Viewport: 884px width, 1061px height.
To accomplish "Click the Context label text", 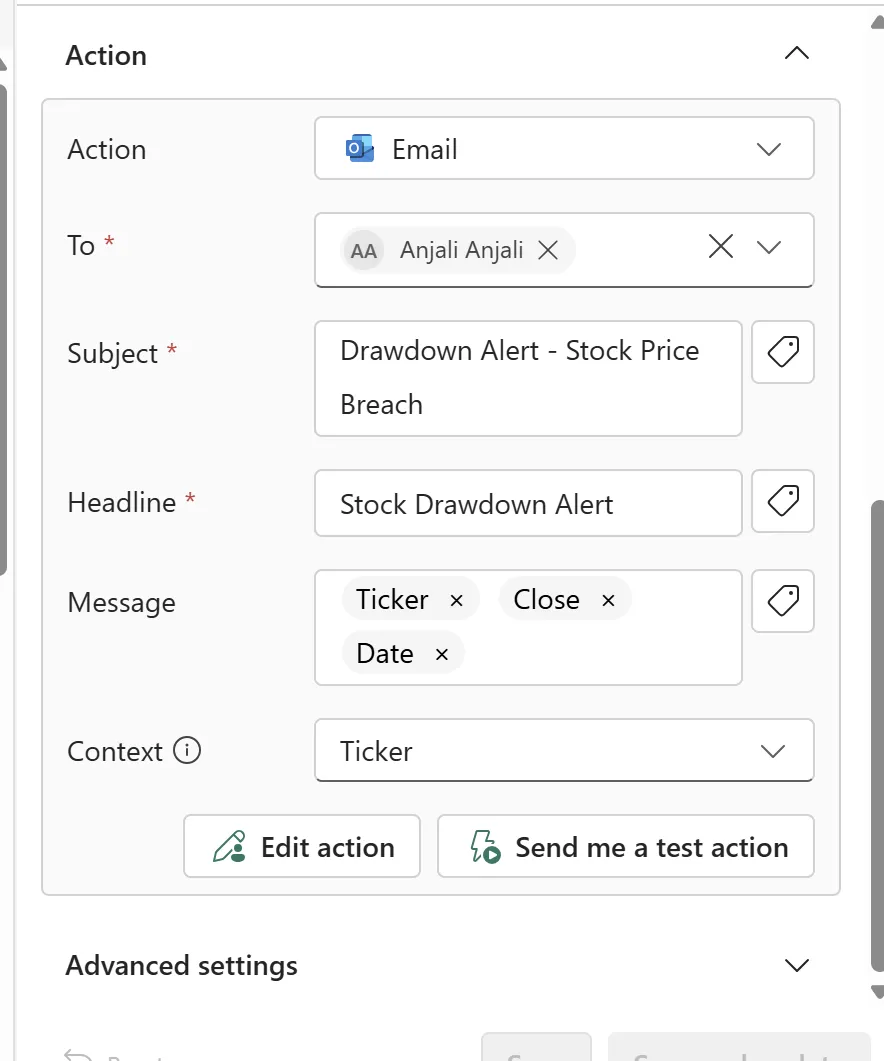I will point(115,751).
